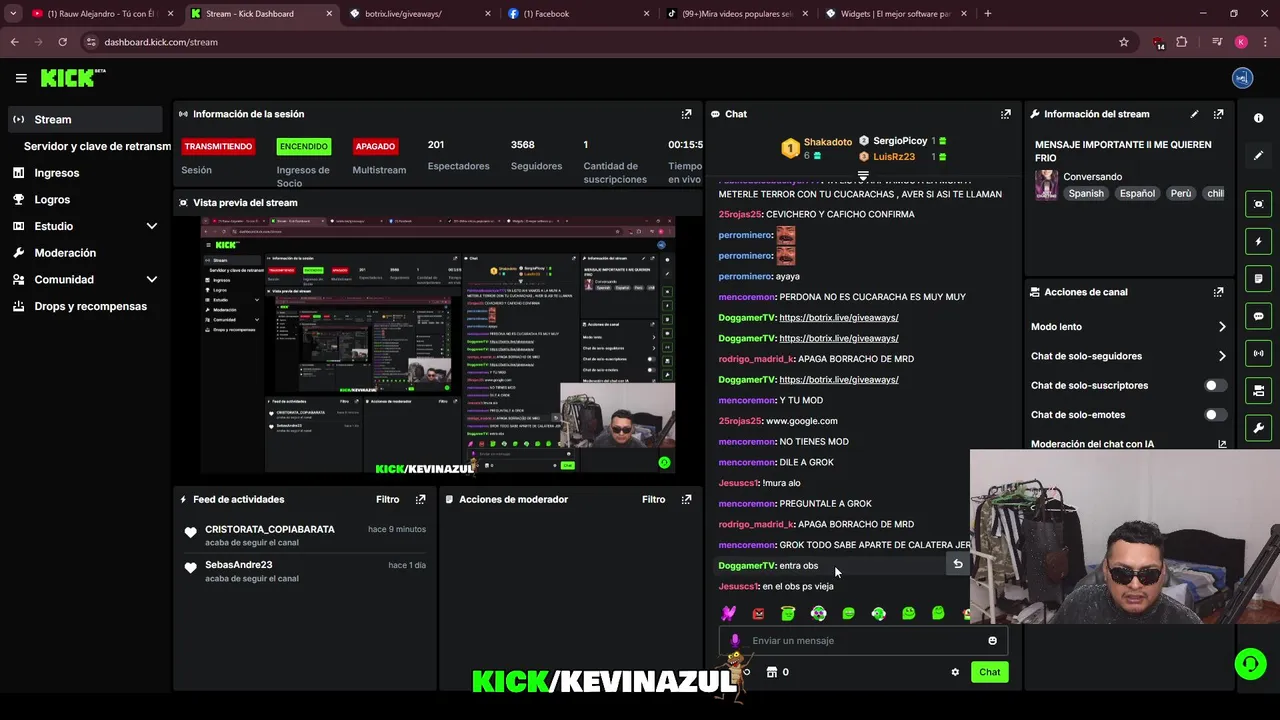
Task: Insert the purple hand emote
Action: 728,613
